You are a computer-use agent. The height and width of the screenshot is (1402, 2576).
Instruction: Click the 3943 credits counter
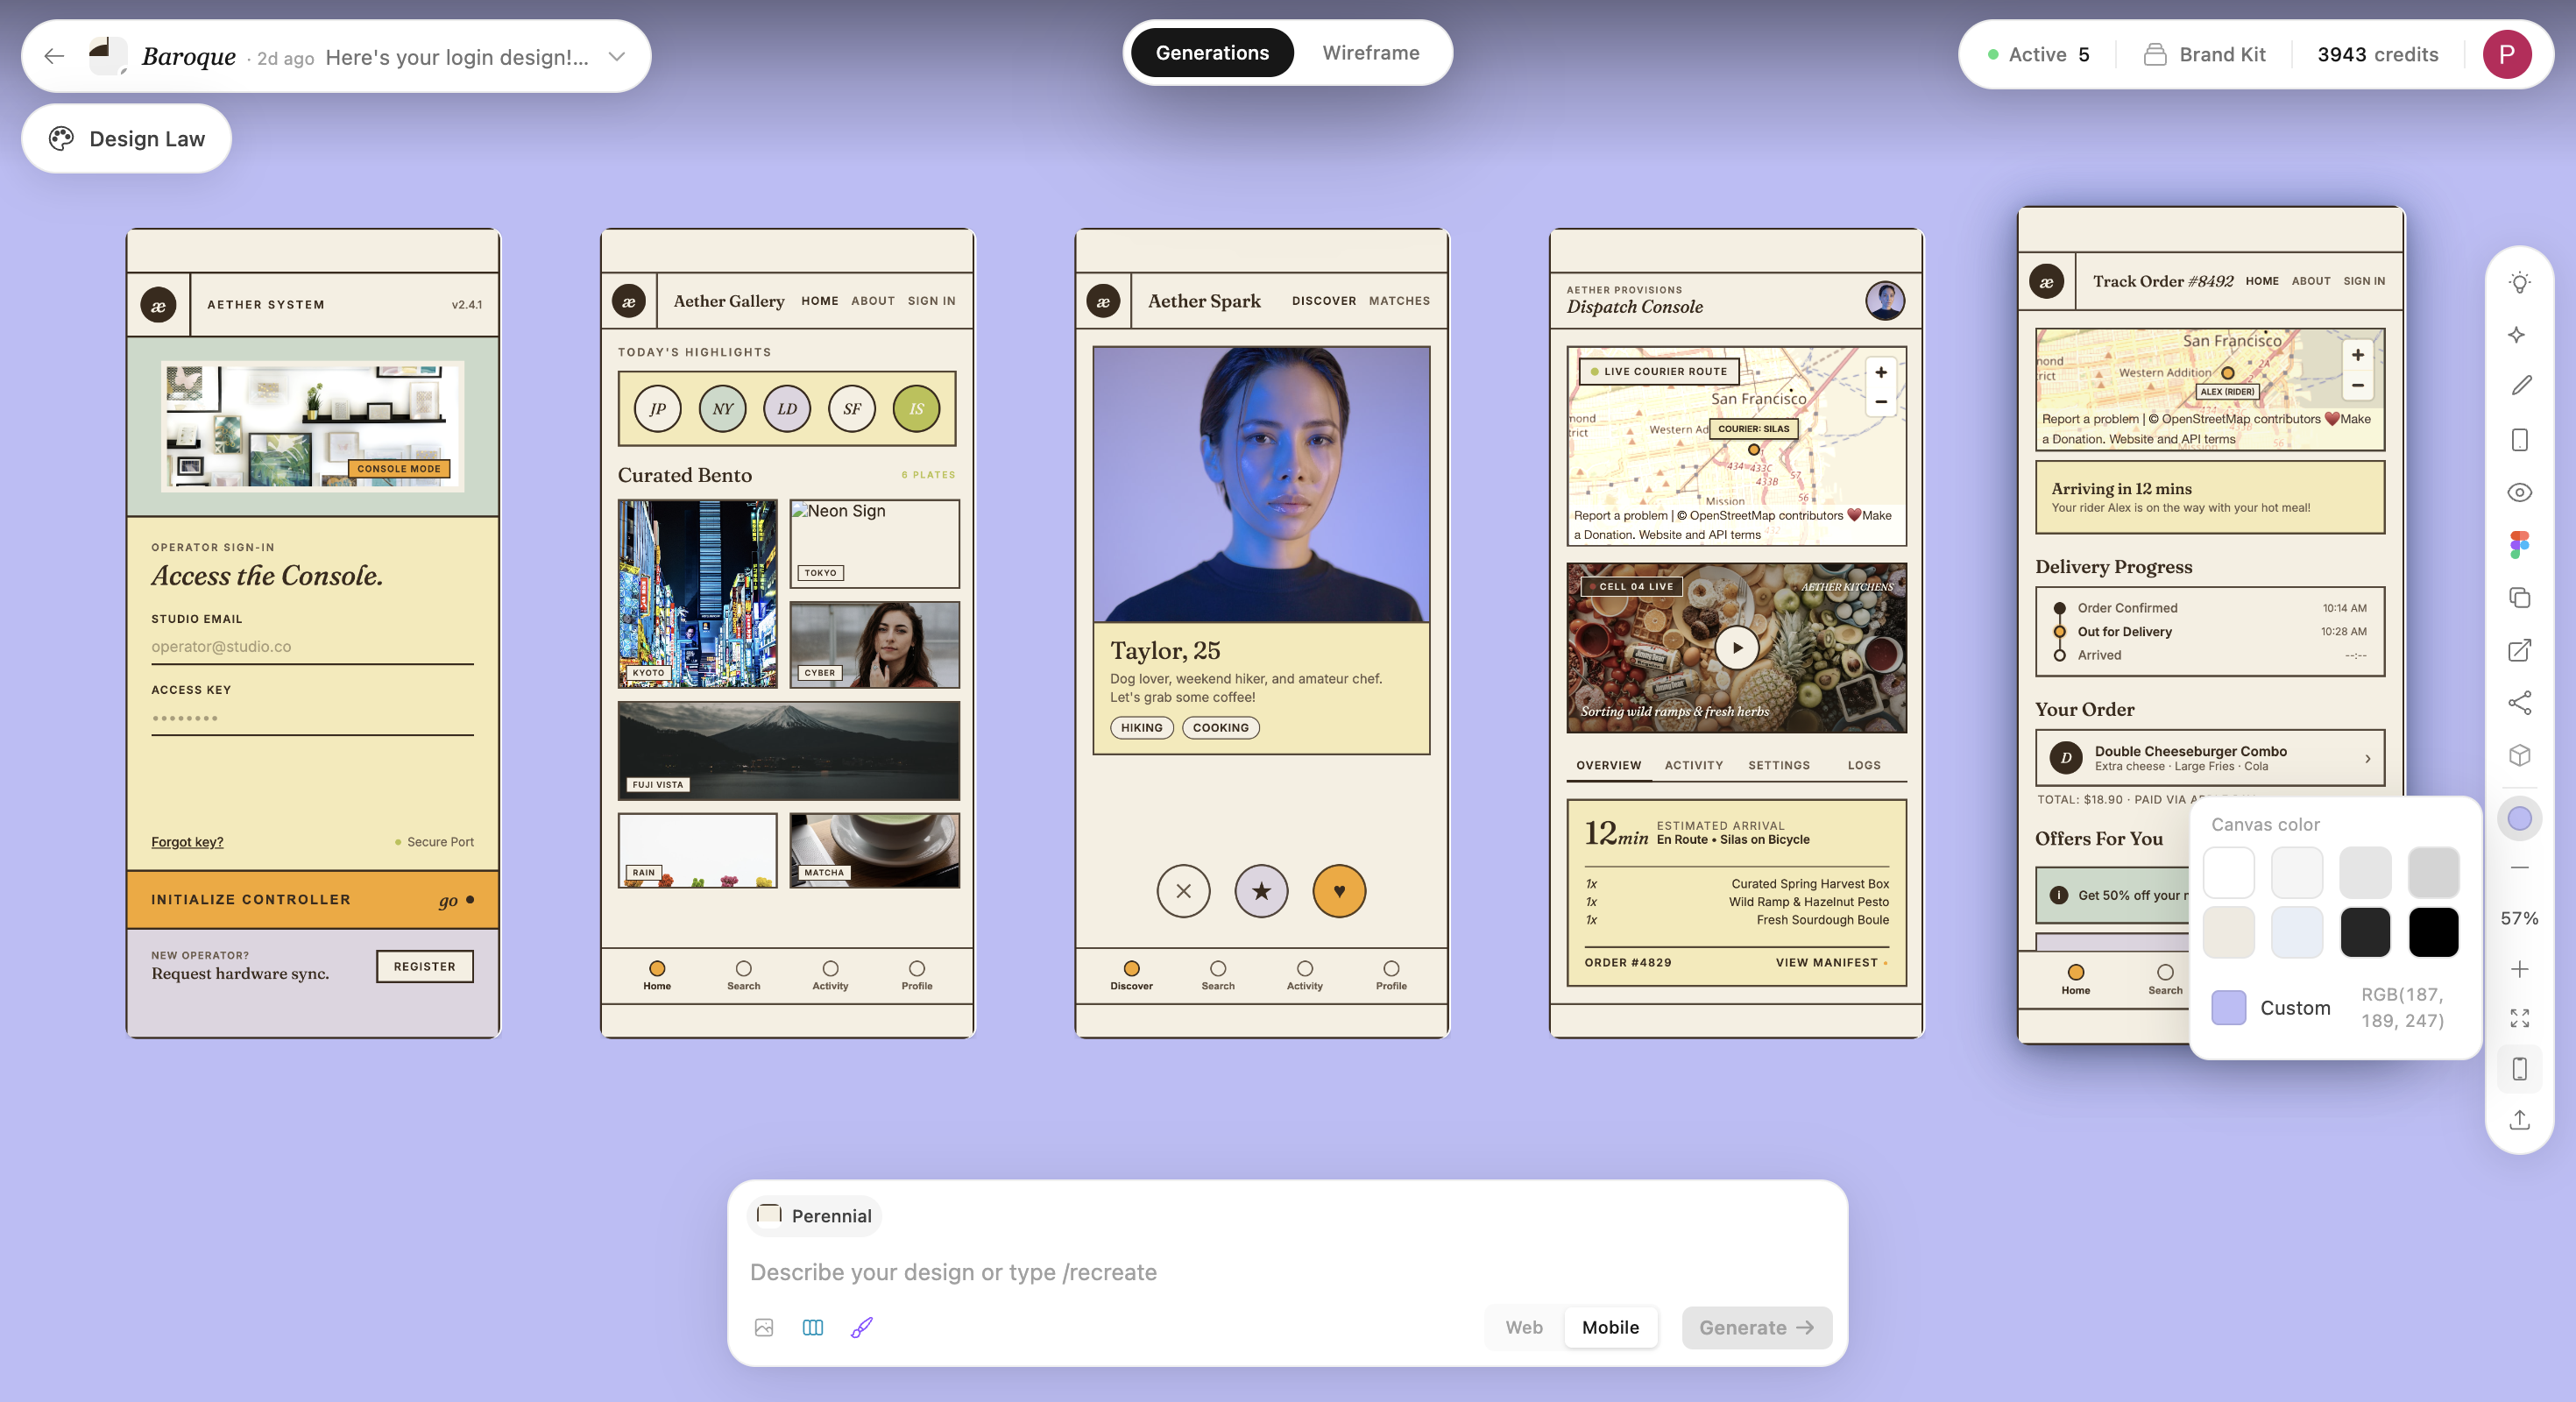click(x=2377, y=55)
